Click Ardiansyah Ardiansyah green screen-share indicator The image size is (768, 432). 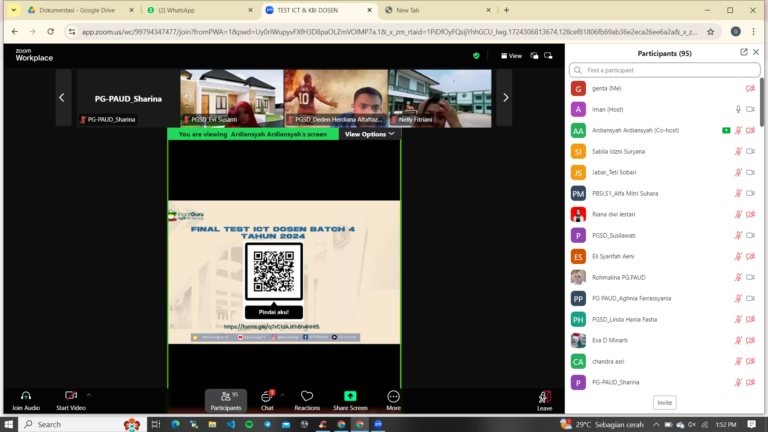coord(726,130)
